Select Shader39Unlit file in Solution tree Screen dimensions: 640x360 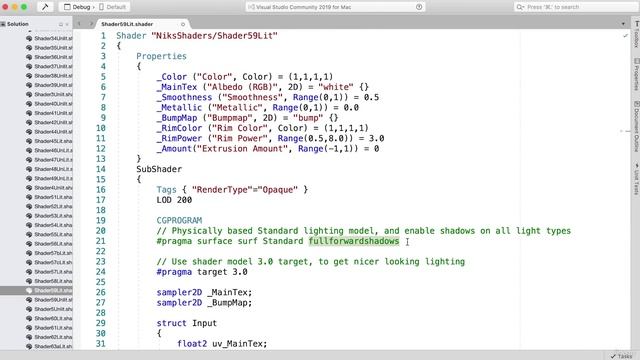(49, 85)
